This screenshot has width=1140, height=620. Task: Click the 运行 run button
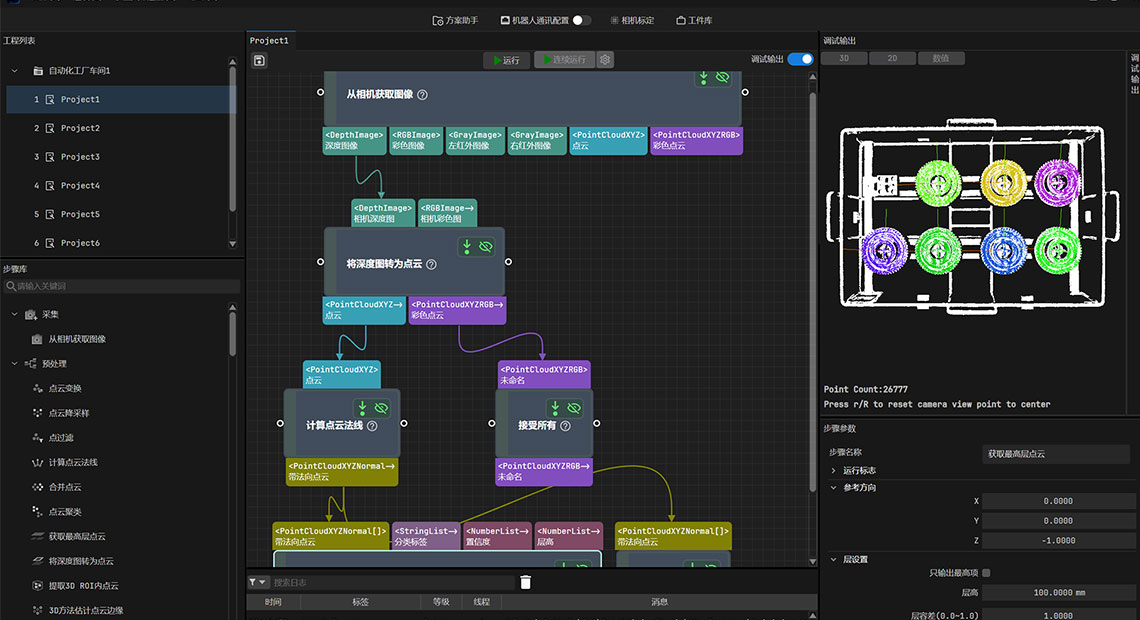506,60
